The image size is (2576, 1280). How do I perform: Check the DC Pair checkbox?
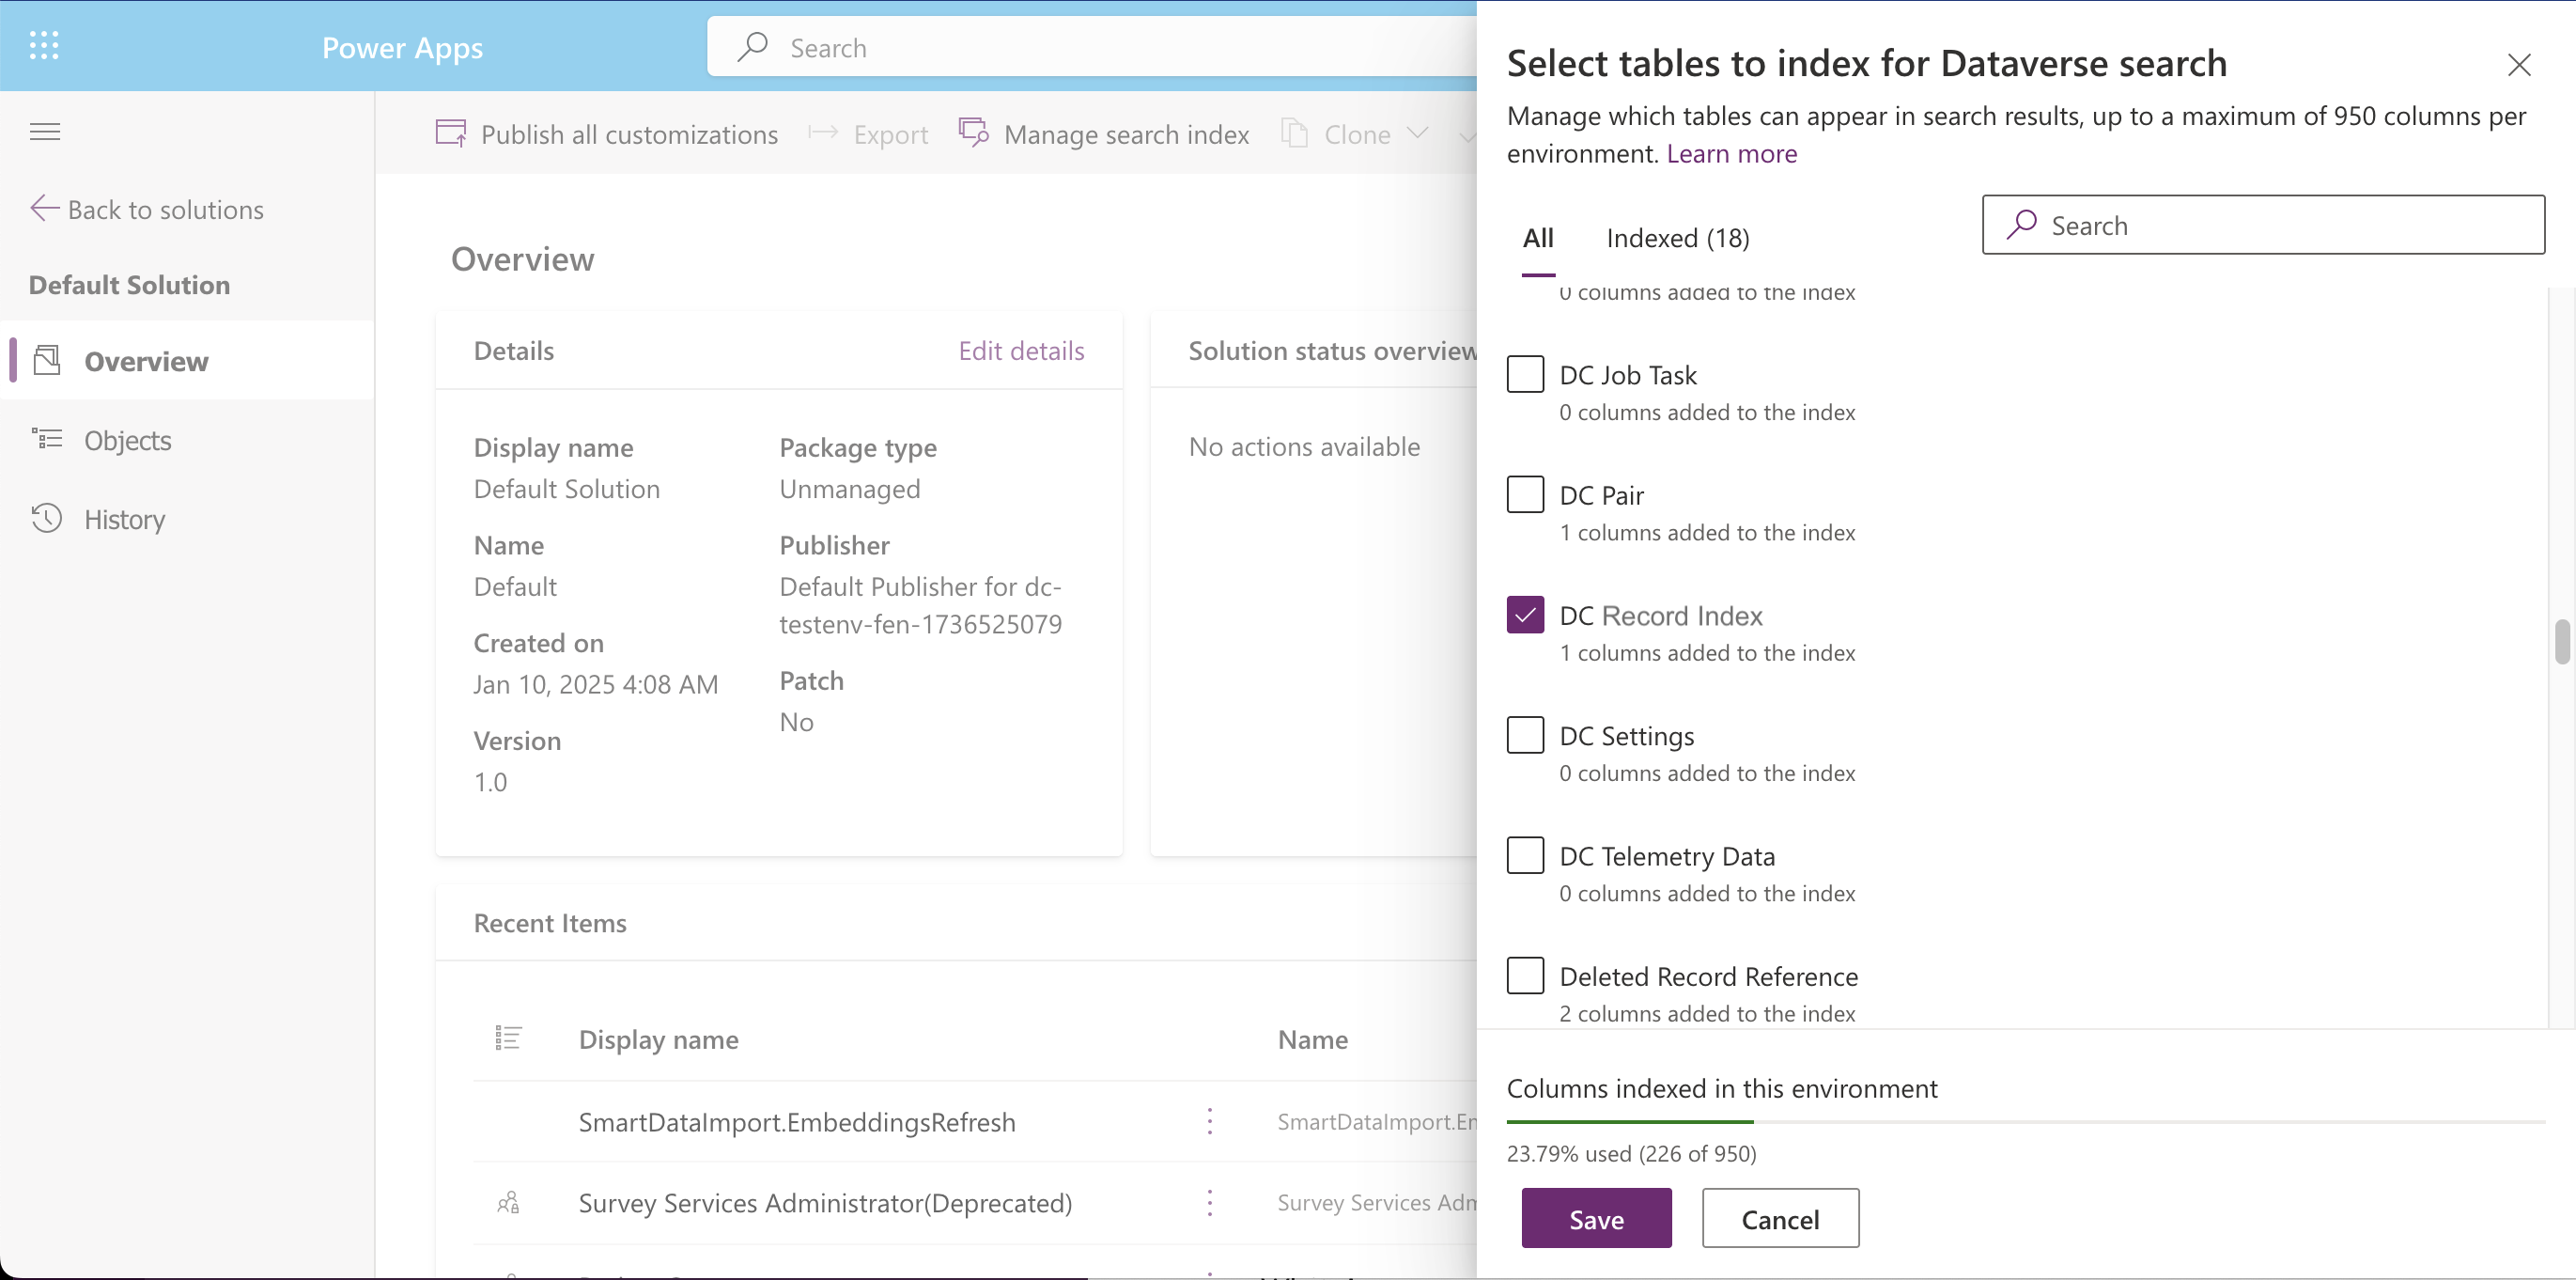pyautogui.click(x=1525, y=494)
